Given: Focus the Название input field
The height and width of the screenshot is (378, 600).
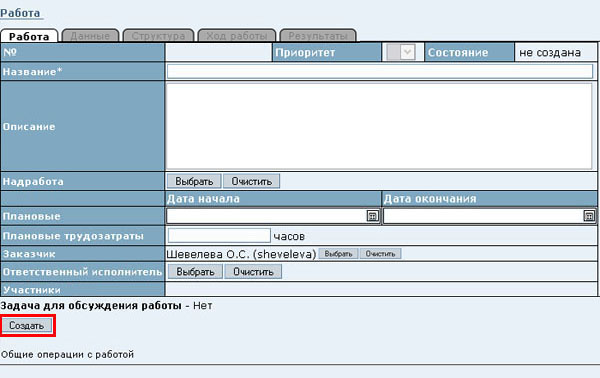Looking at the screenshot, I should pos(380,72).
